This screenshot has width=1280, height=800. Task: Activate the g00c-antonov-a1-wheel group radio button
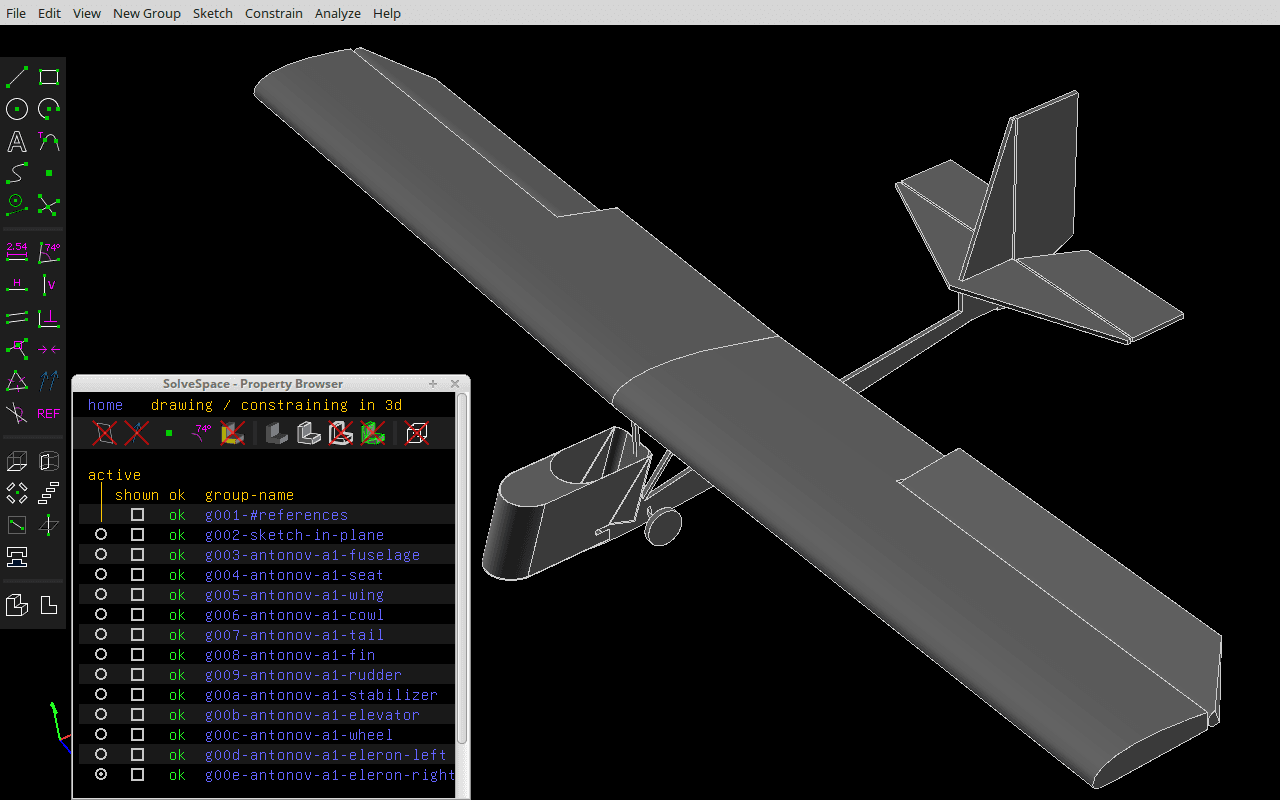pos(101,735)
